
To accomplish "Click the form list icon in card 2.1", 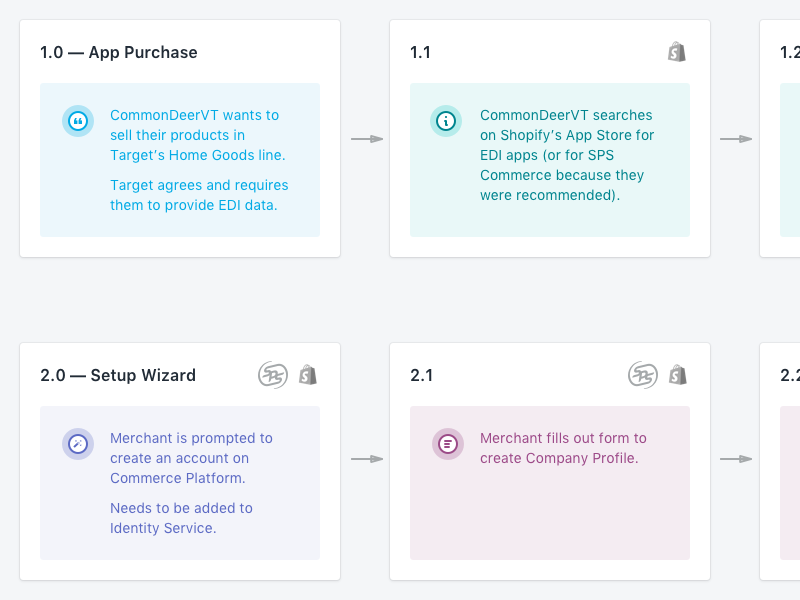I will (448, 444).
